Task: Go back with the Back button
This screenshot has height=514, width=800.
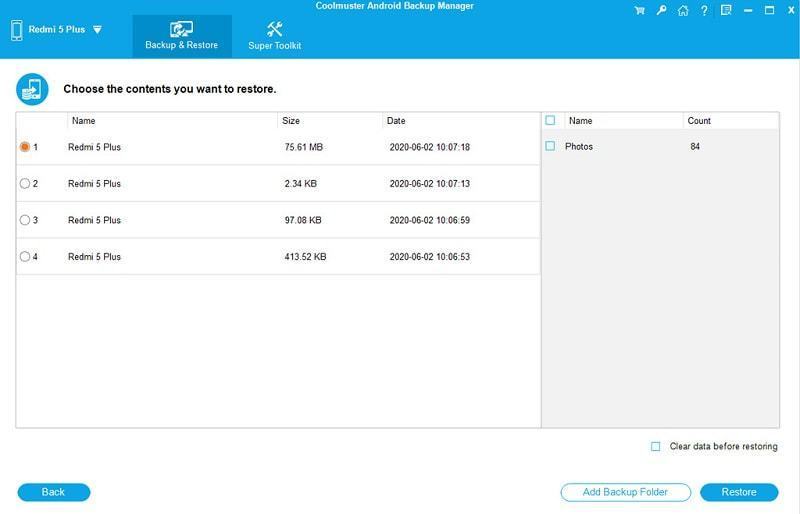Action: tap(54, 492)
